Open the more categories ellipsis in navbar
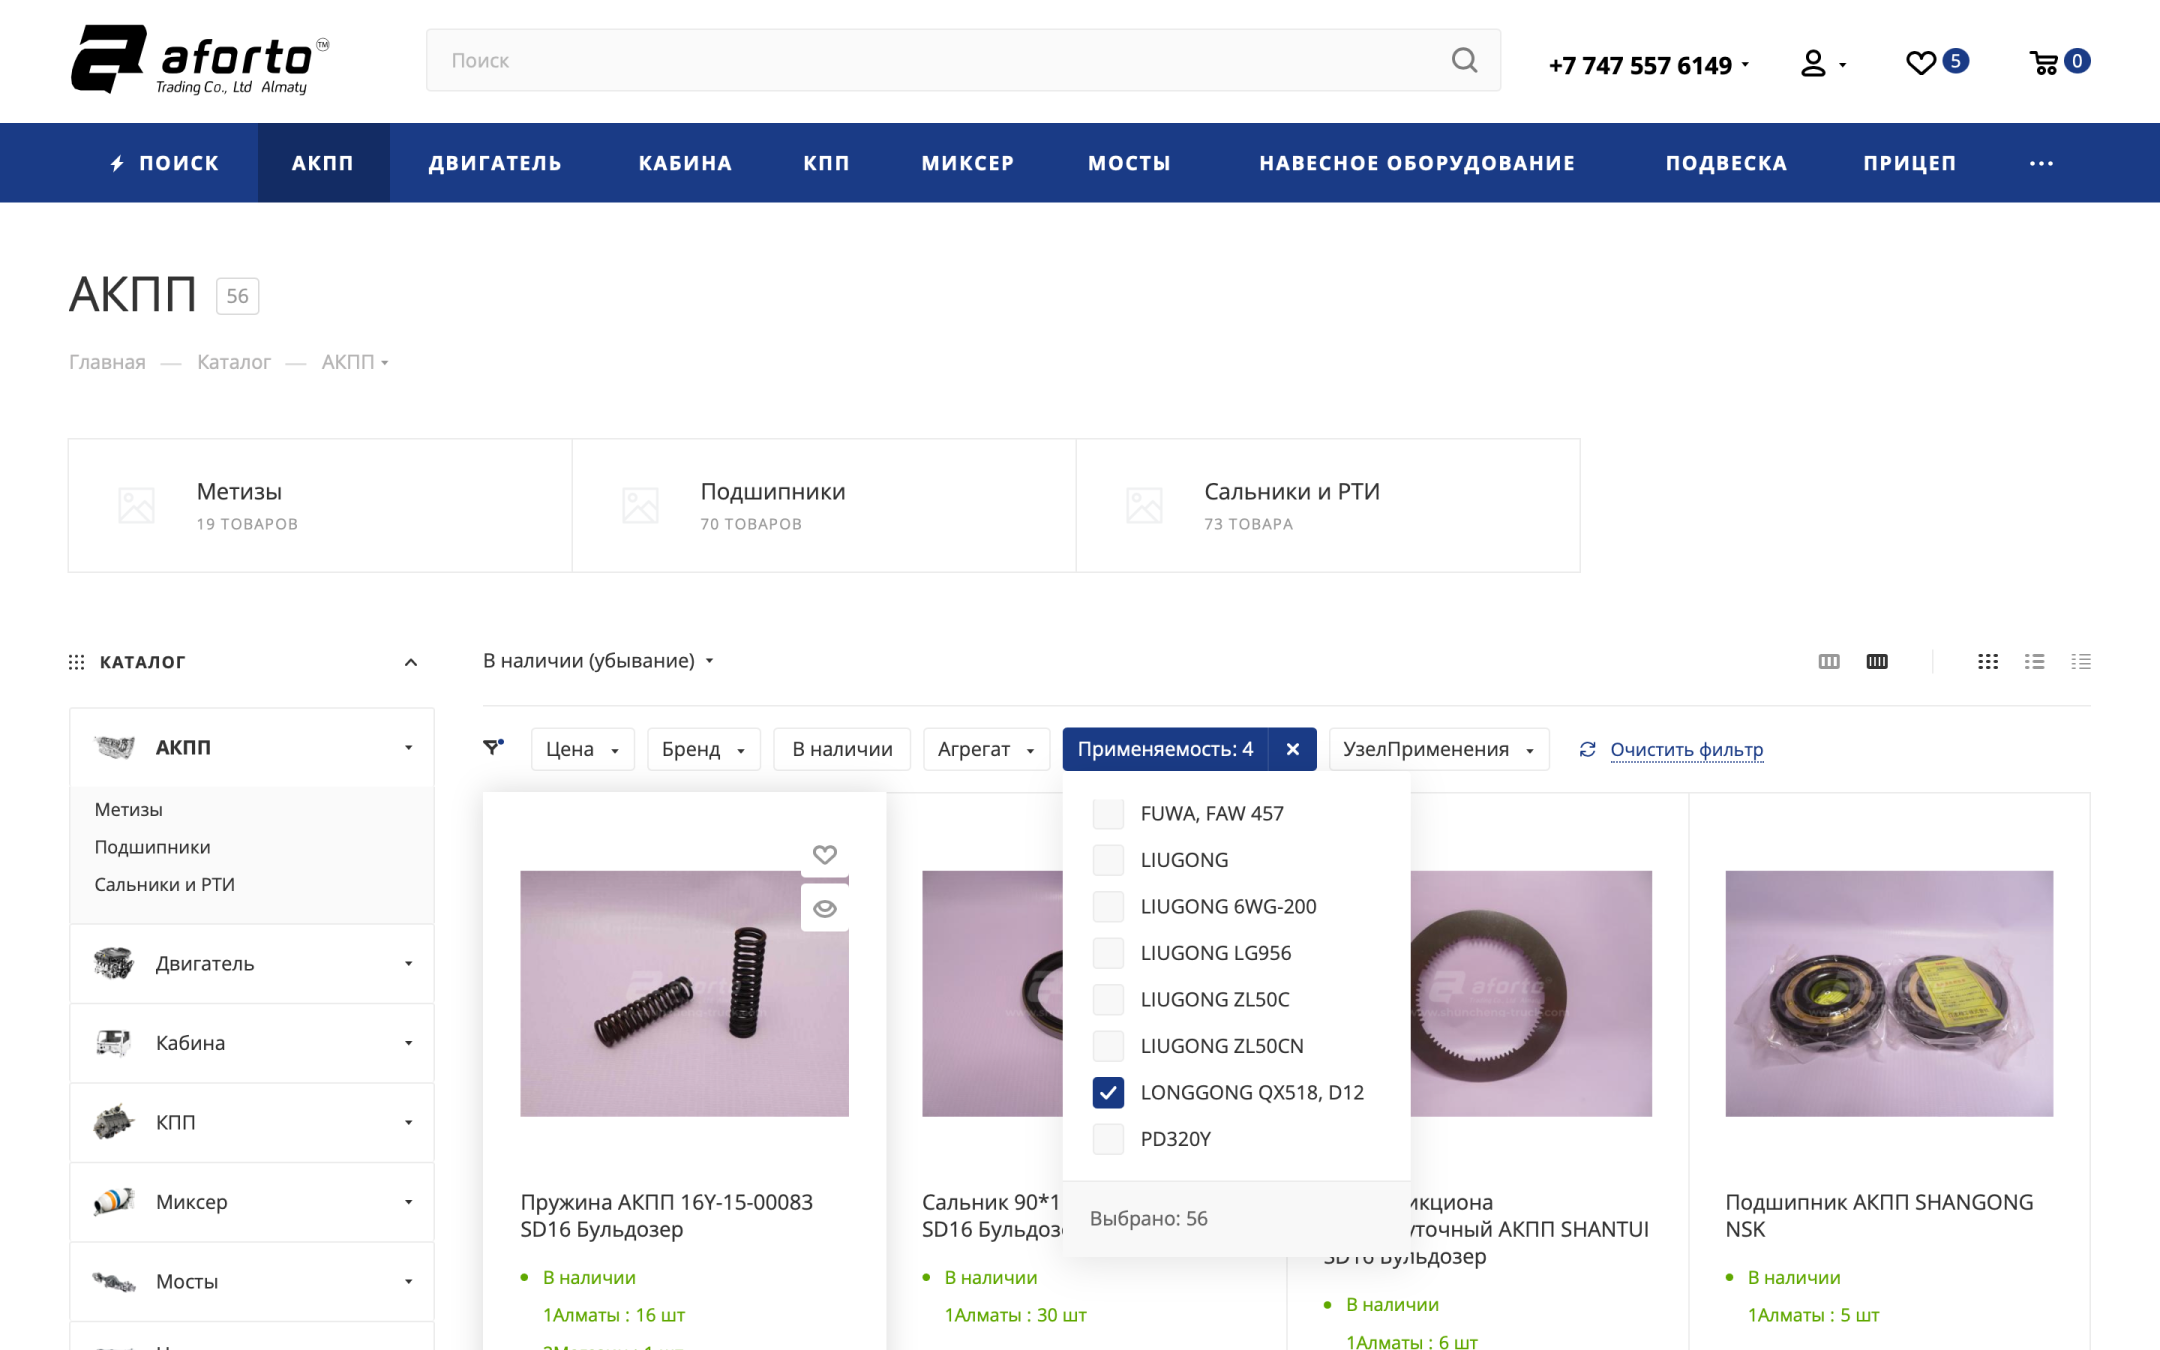This screenshot has width=2160, height=1350. [x=2041, y=163]
